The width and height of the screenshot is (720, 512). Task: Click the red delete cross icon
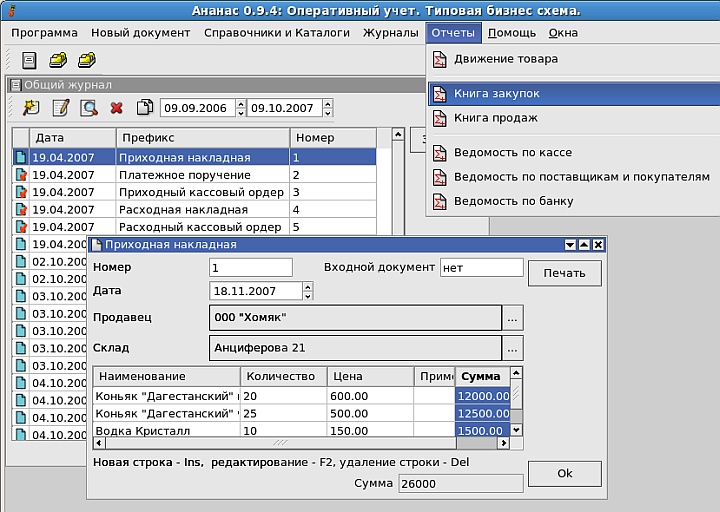tap(117, 108)
